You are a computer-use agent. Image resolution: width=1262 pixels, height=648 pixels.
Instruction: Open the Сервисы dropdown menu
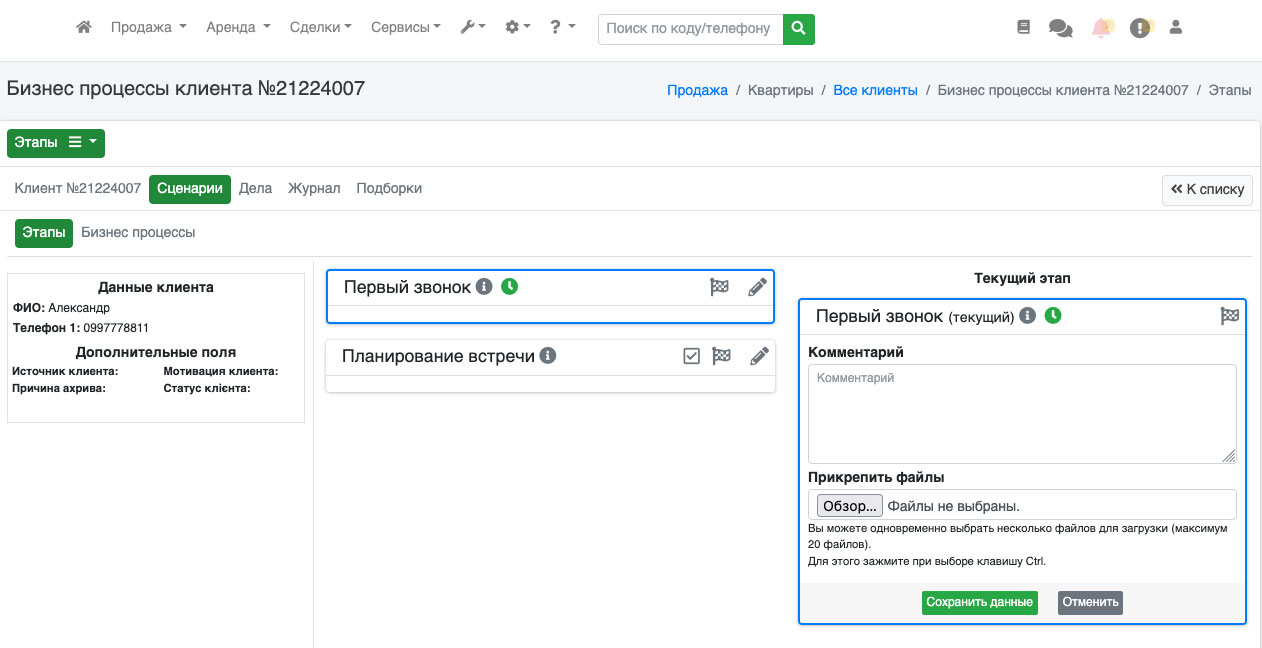pyautogui.click(x=405, y=28)
